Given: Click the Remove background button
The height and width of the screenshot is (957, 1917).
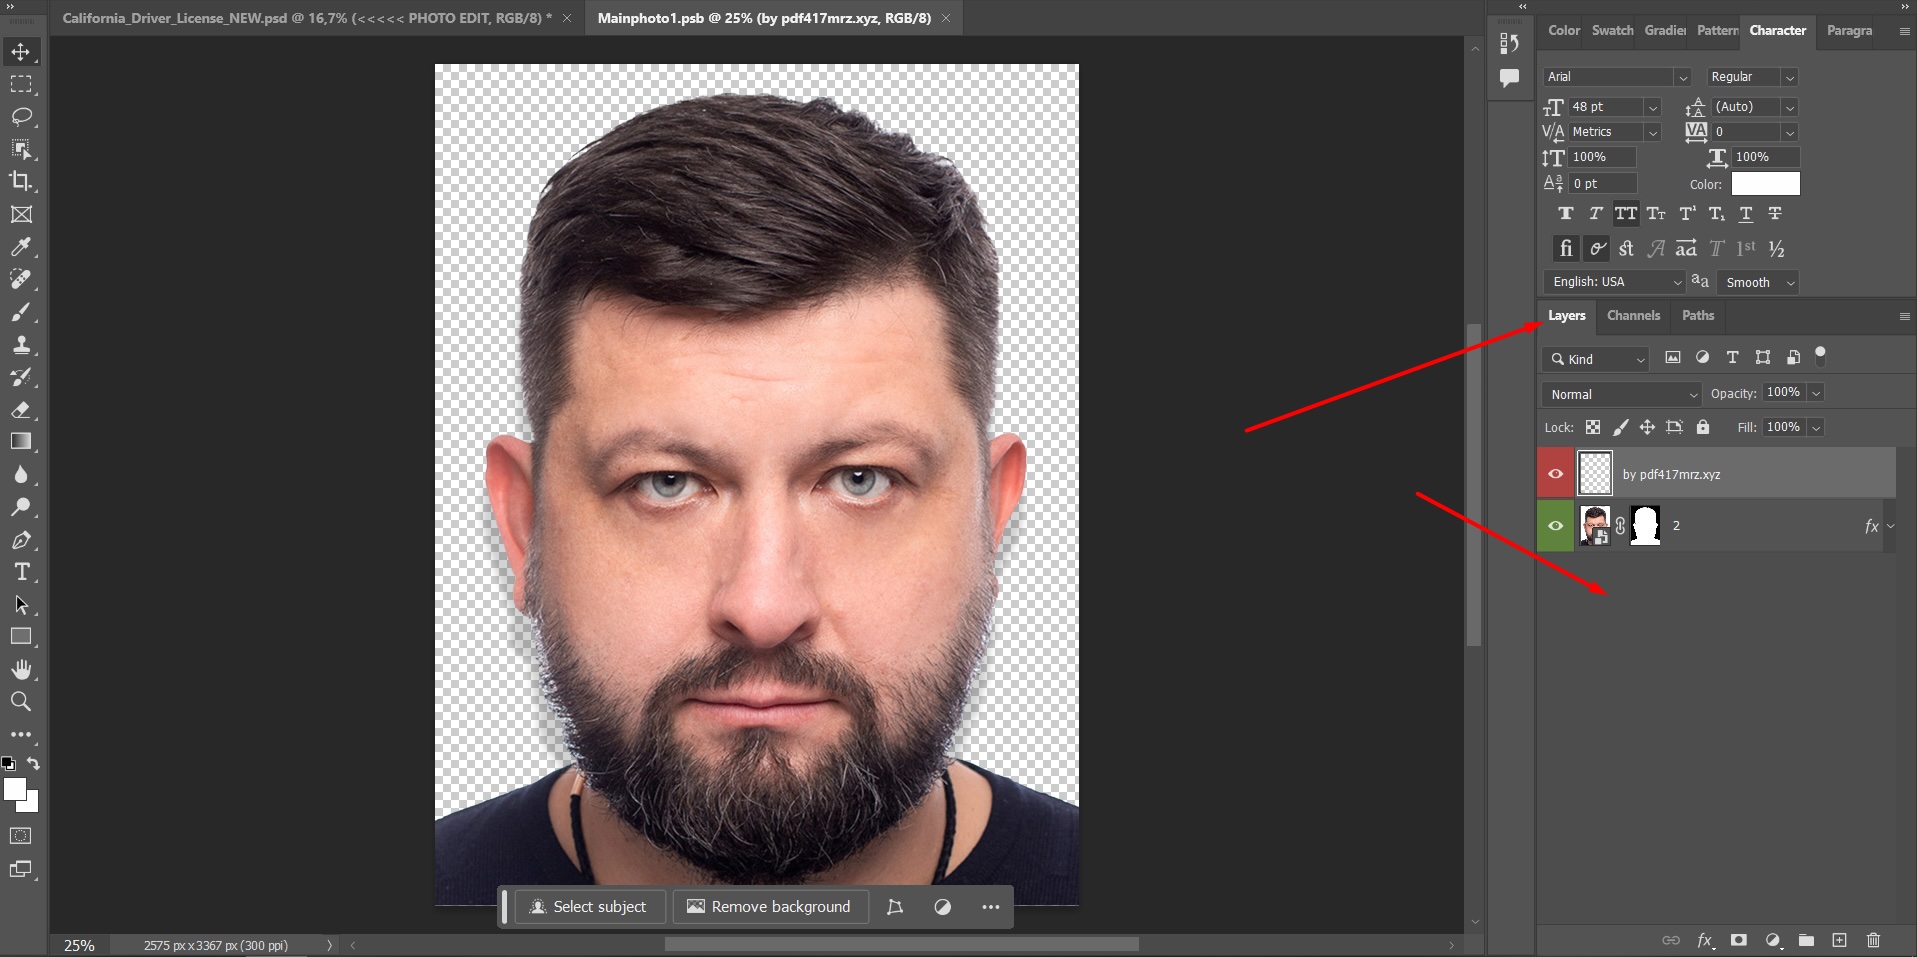Looking at the screenshot, I should 769,906.
